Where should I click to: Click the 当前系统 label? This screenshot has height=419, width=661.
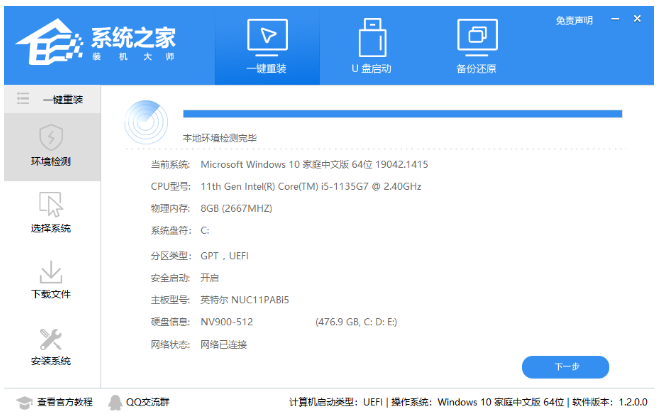(x=170, y=164)
